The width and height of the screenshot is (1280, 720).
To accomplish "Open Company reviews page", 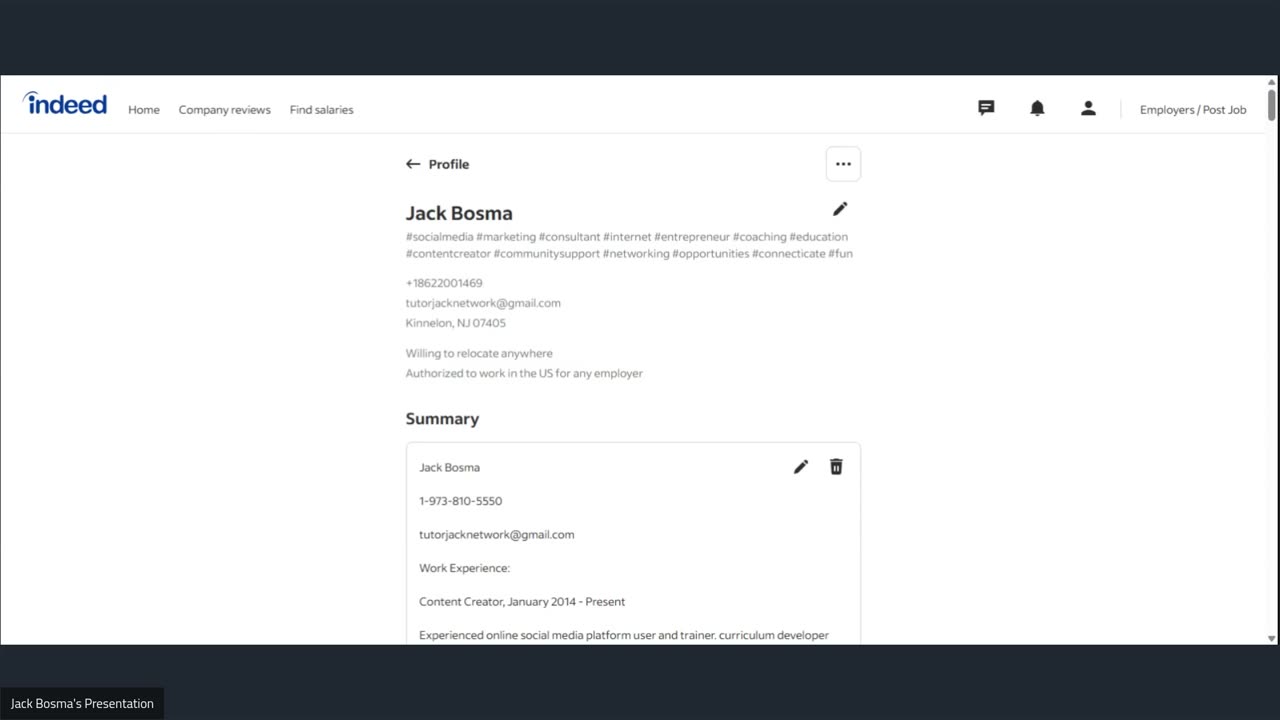I will coord(224,110).
